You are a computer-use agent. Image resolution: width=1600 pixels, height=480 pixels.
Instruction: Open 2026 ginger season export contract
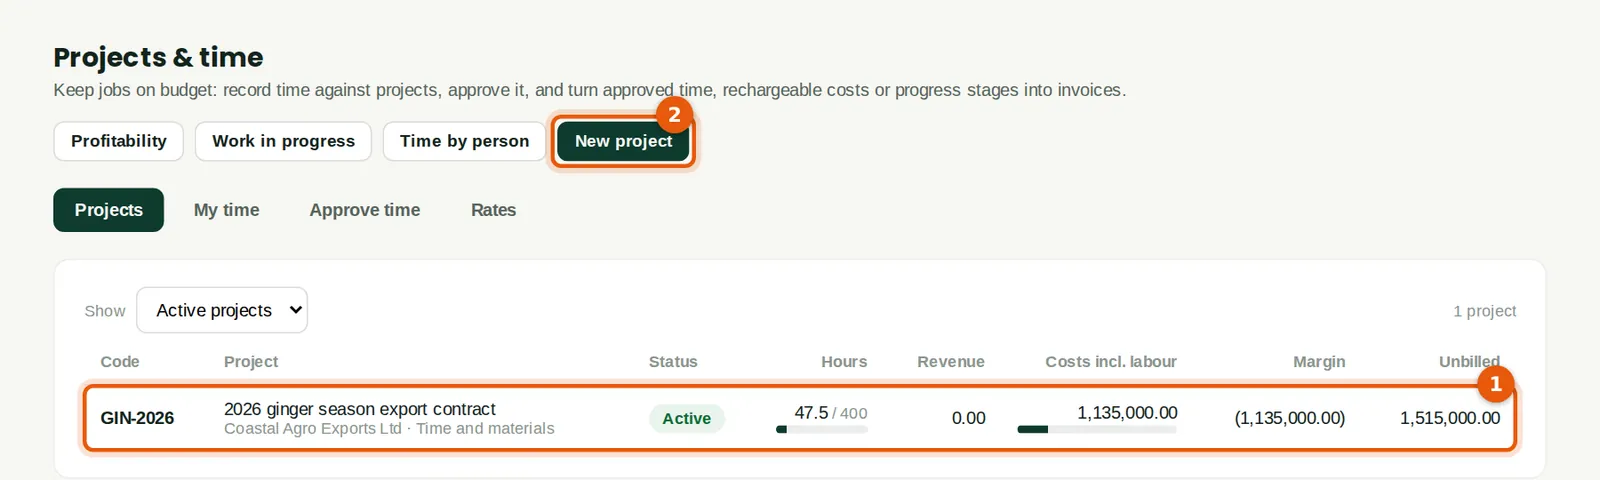click(360, 409)
